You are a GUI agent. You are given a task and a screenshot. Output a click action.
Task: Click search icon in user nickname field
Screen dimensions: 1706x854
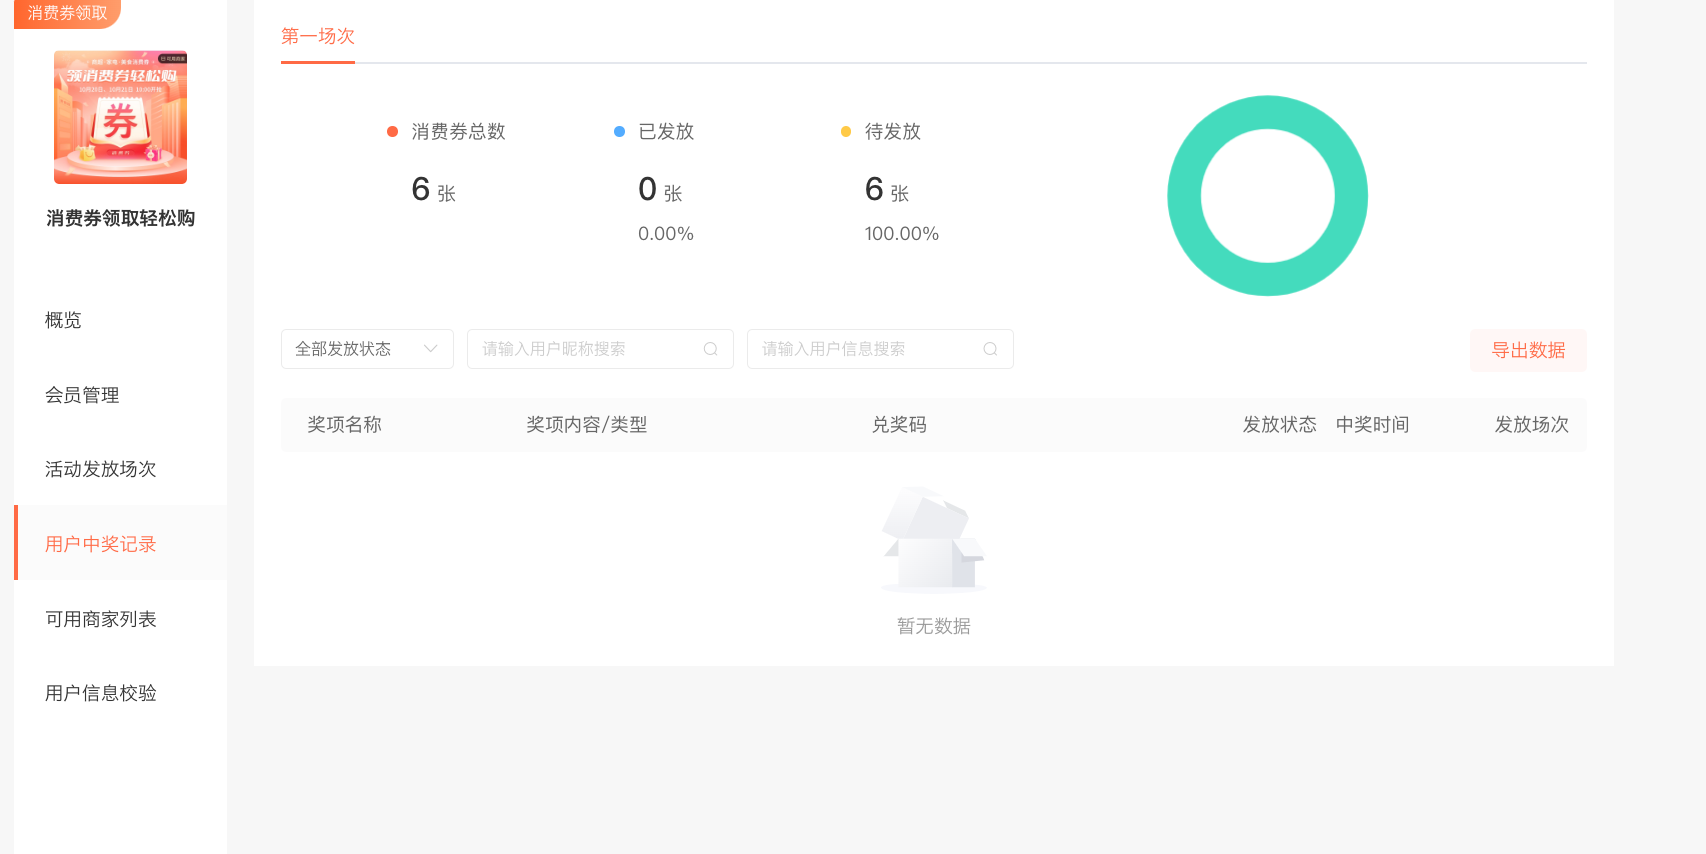point(710,349)
